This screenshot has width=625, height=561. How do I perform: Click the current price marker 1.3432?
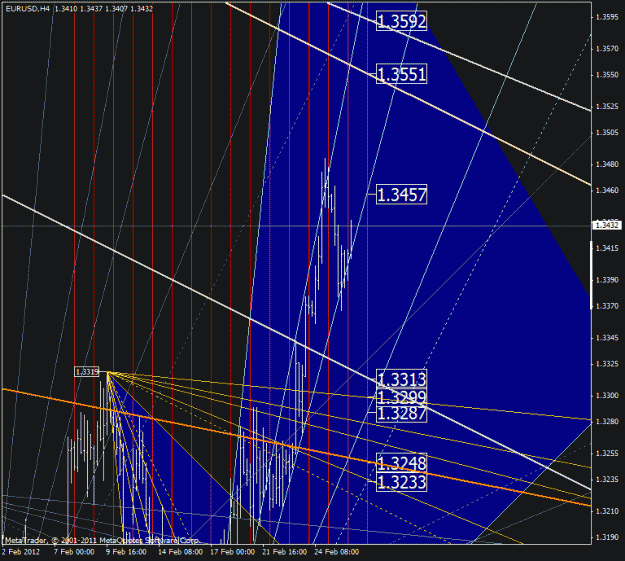[x=606, y=225]
